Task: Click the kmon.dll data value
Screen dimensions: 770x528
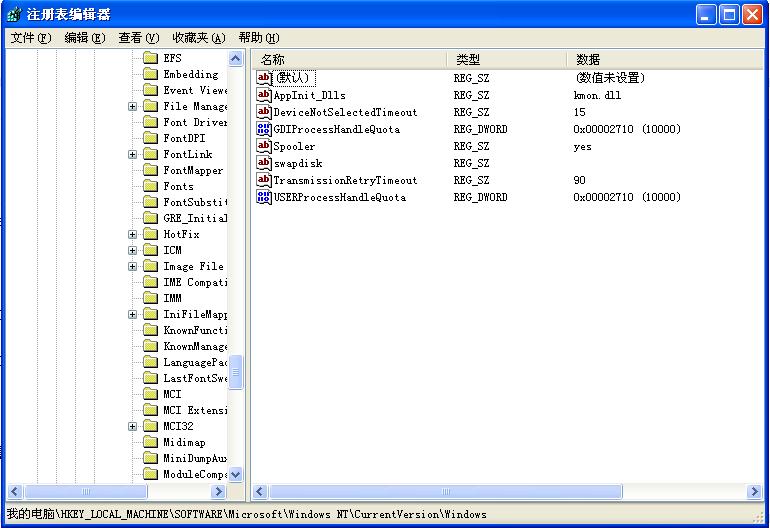Action: [x=597, y=95]
